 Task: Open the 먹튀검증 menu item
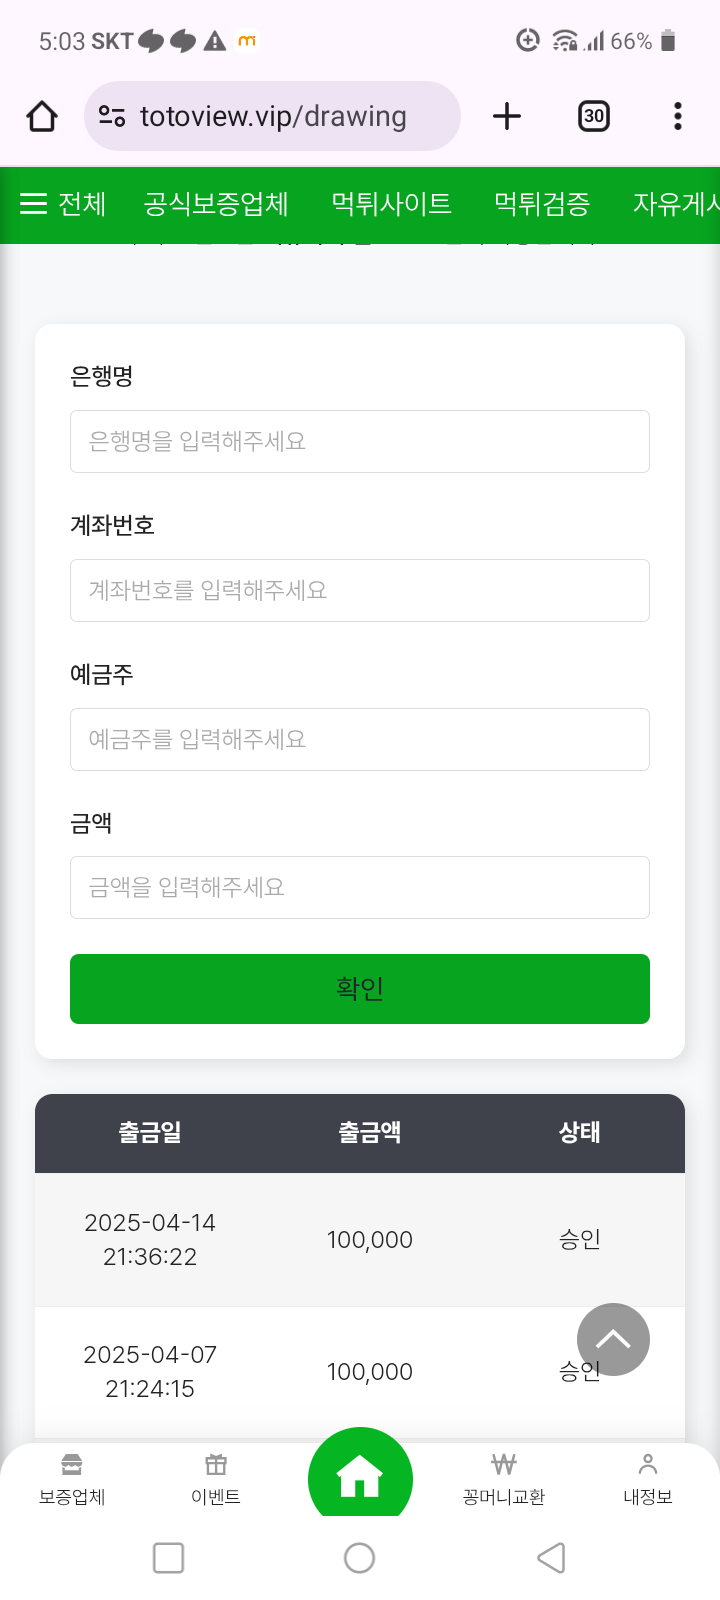pyautogui.click(x=542, y=204)
